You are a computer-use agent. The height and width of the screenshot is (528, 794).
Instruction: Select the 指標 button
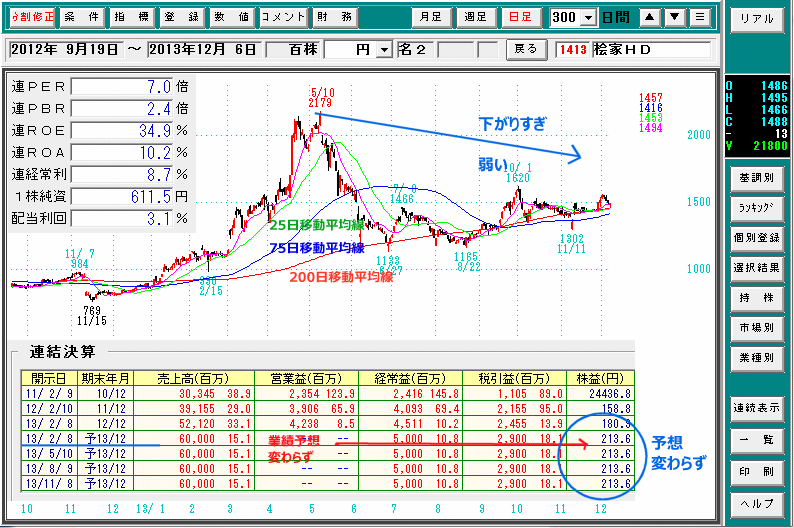(x=132, y=17)
